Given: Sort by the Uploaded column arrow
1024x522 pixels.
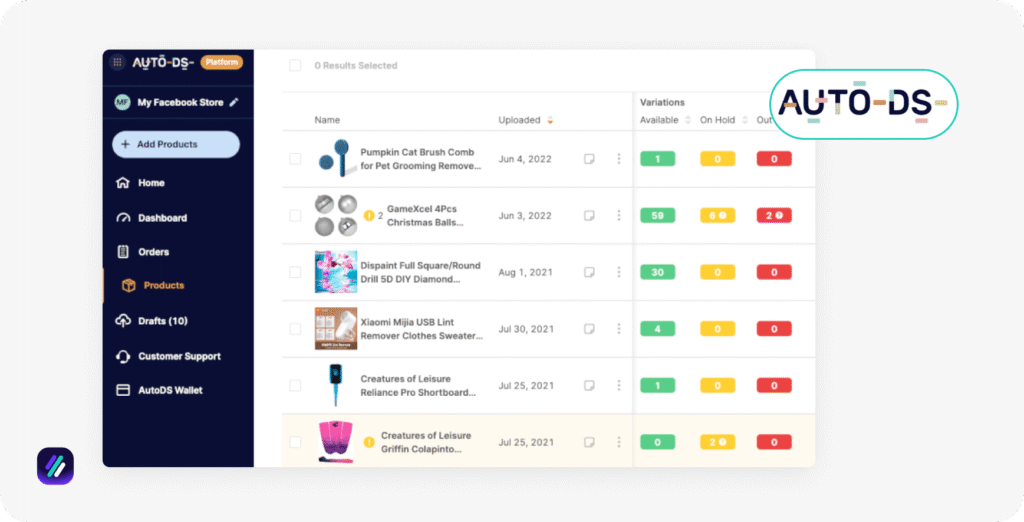Looking at the screenshot, I should click(x=550, y=121).
